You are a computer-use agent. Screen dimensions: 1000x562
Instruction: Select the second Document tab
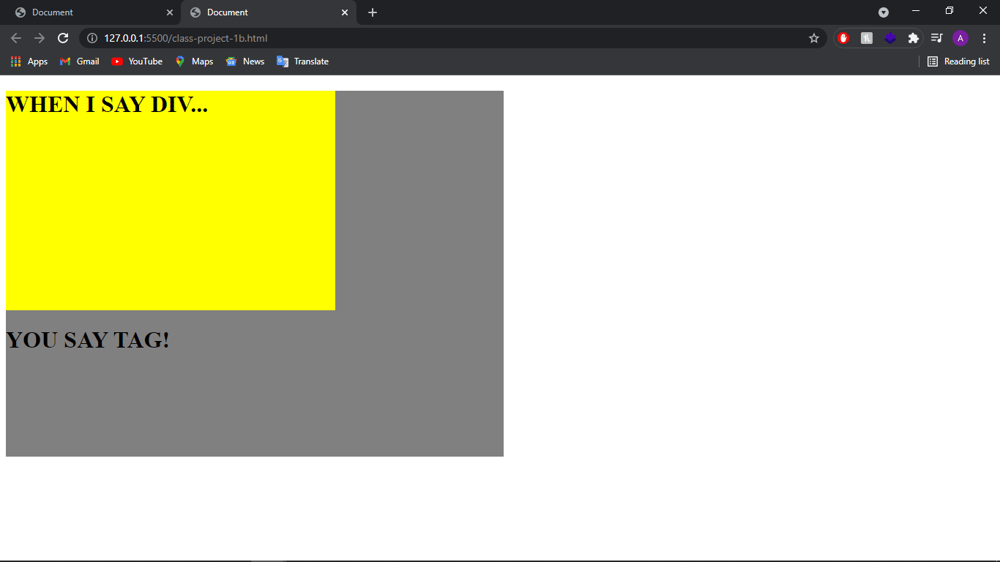(265, 12)
